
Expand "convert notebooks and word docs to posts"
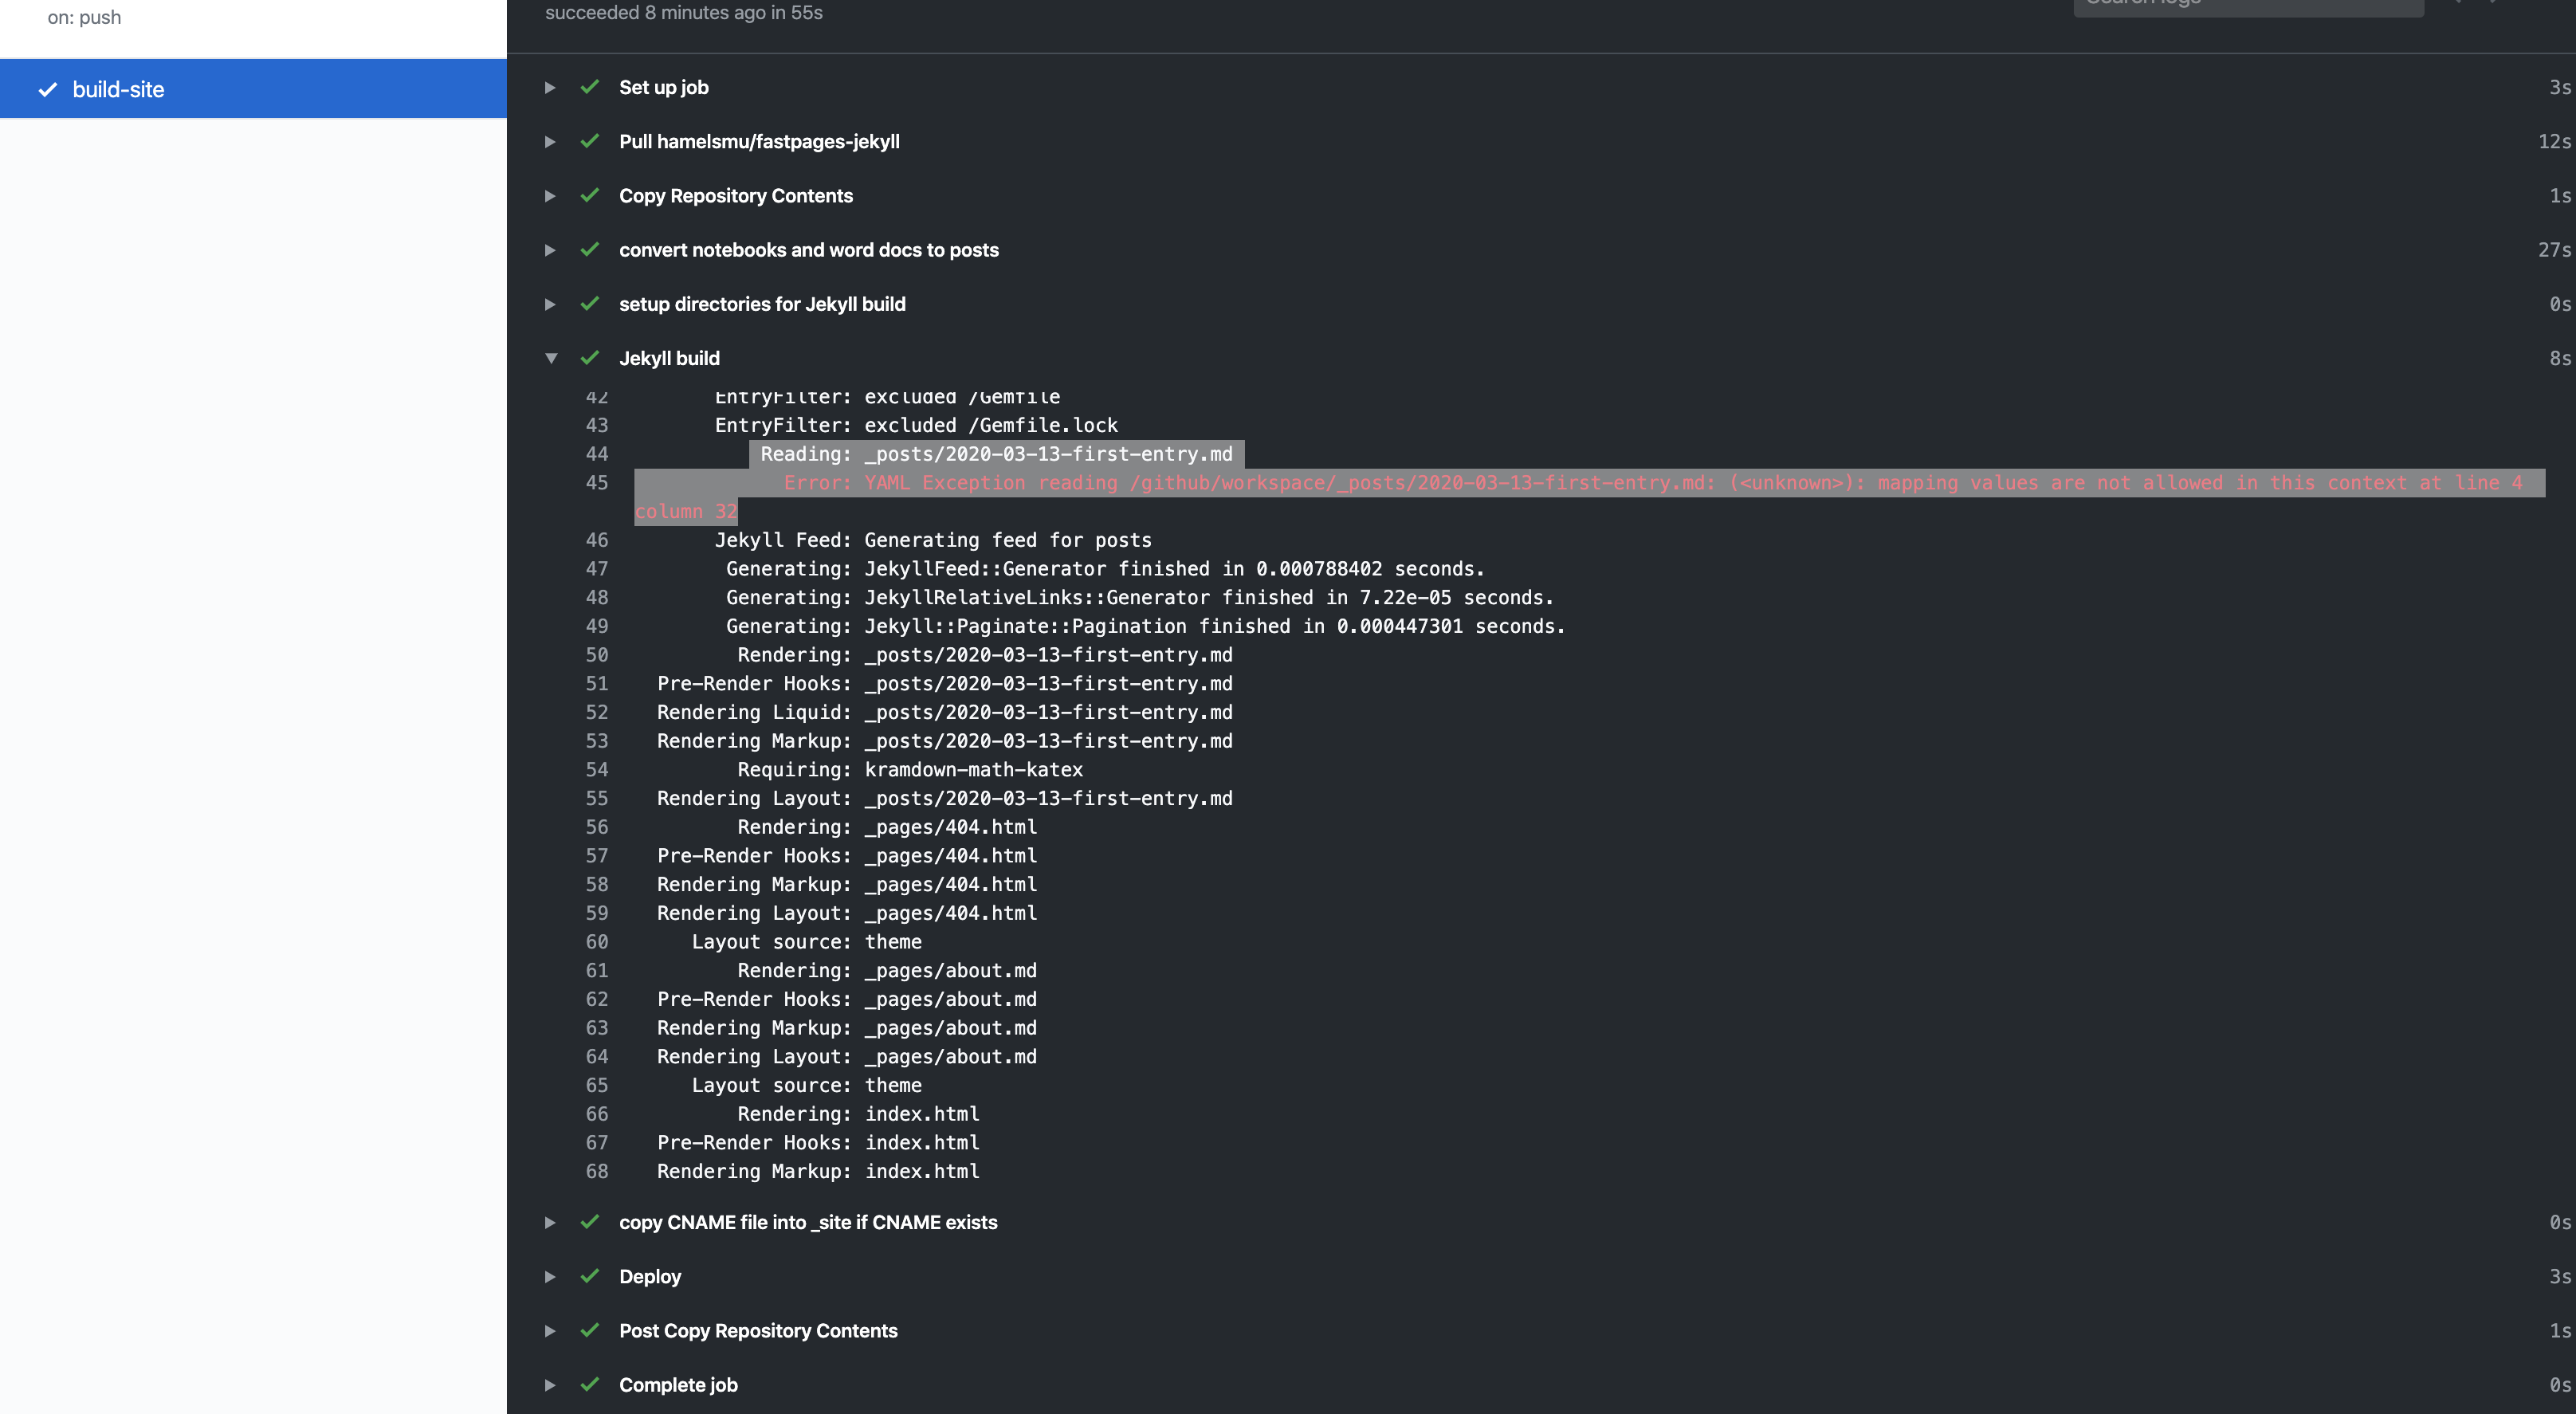(550, 250)
